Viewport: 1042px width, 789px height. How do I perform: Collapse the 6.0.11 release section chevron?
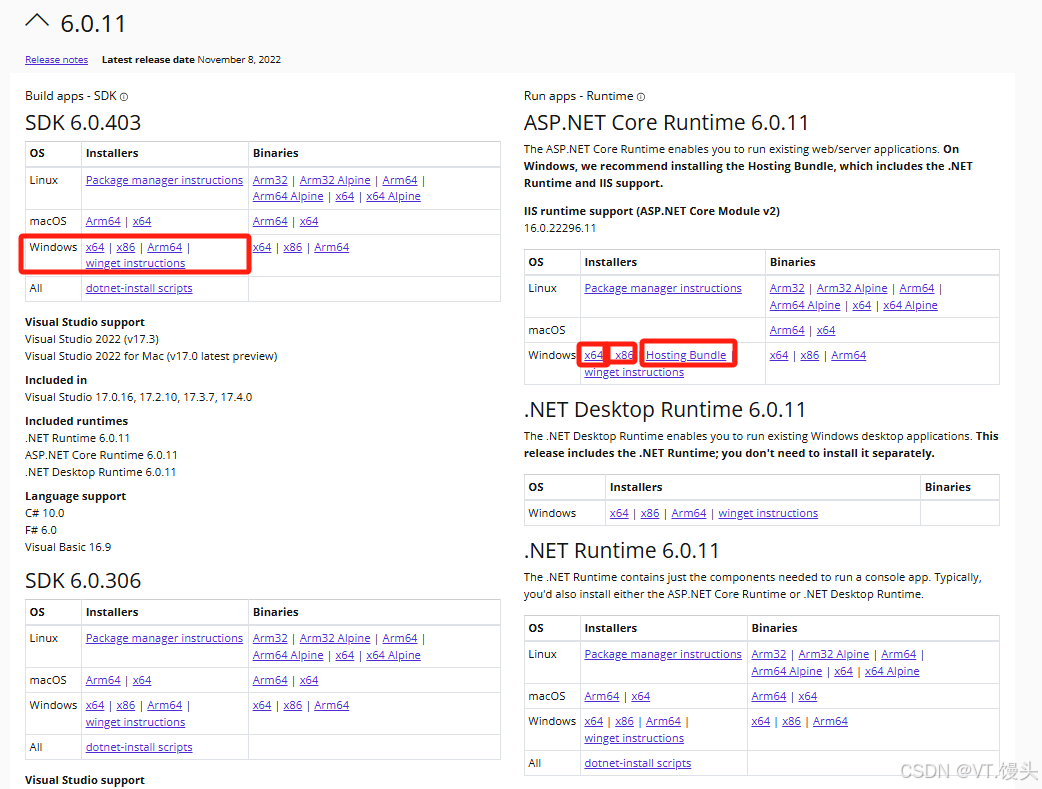tap(37, 21)
